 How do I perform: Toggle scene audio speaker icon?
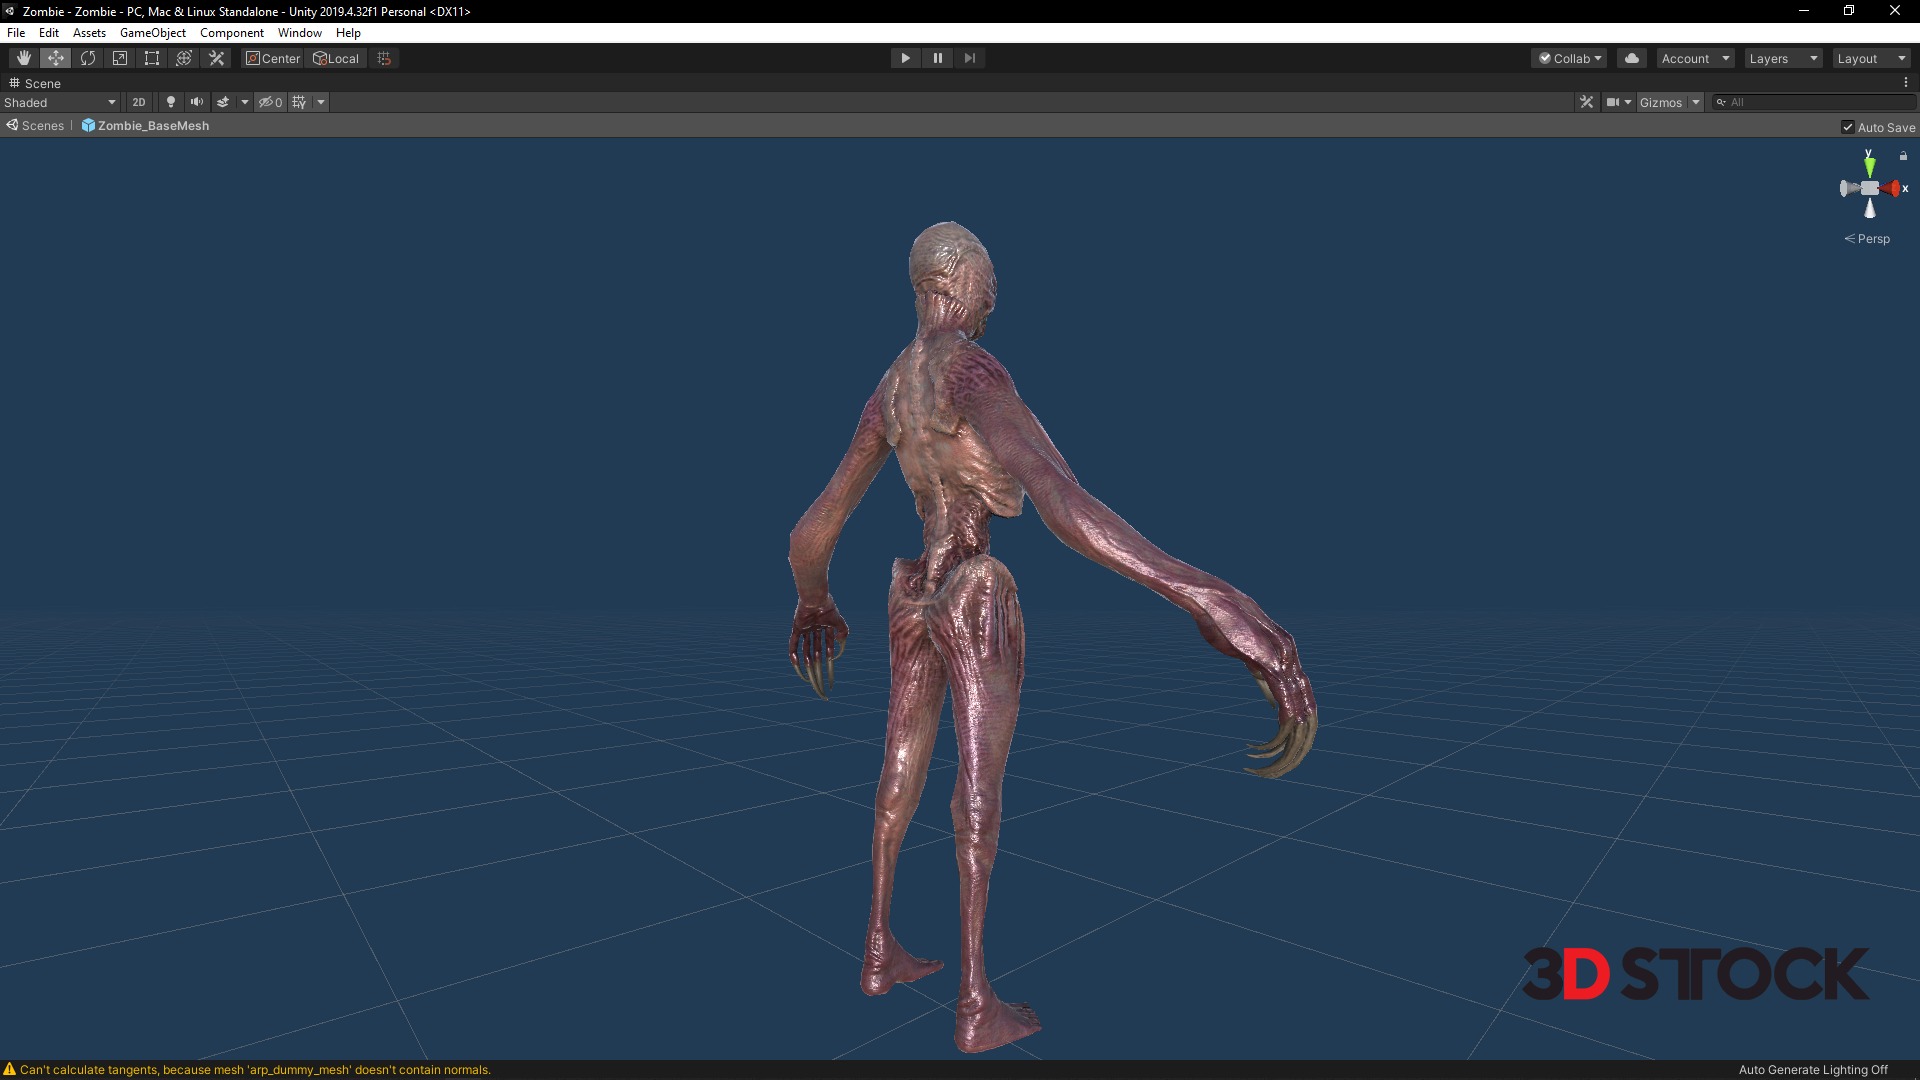click(197, 102)
